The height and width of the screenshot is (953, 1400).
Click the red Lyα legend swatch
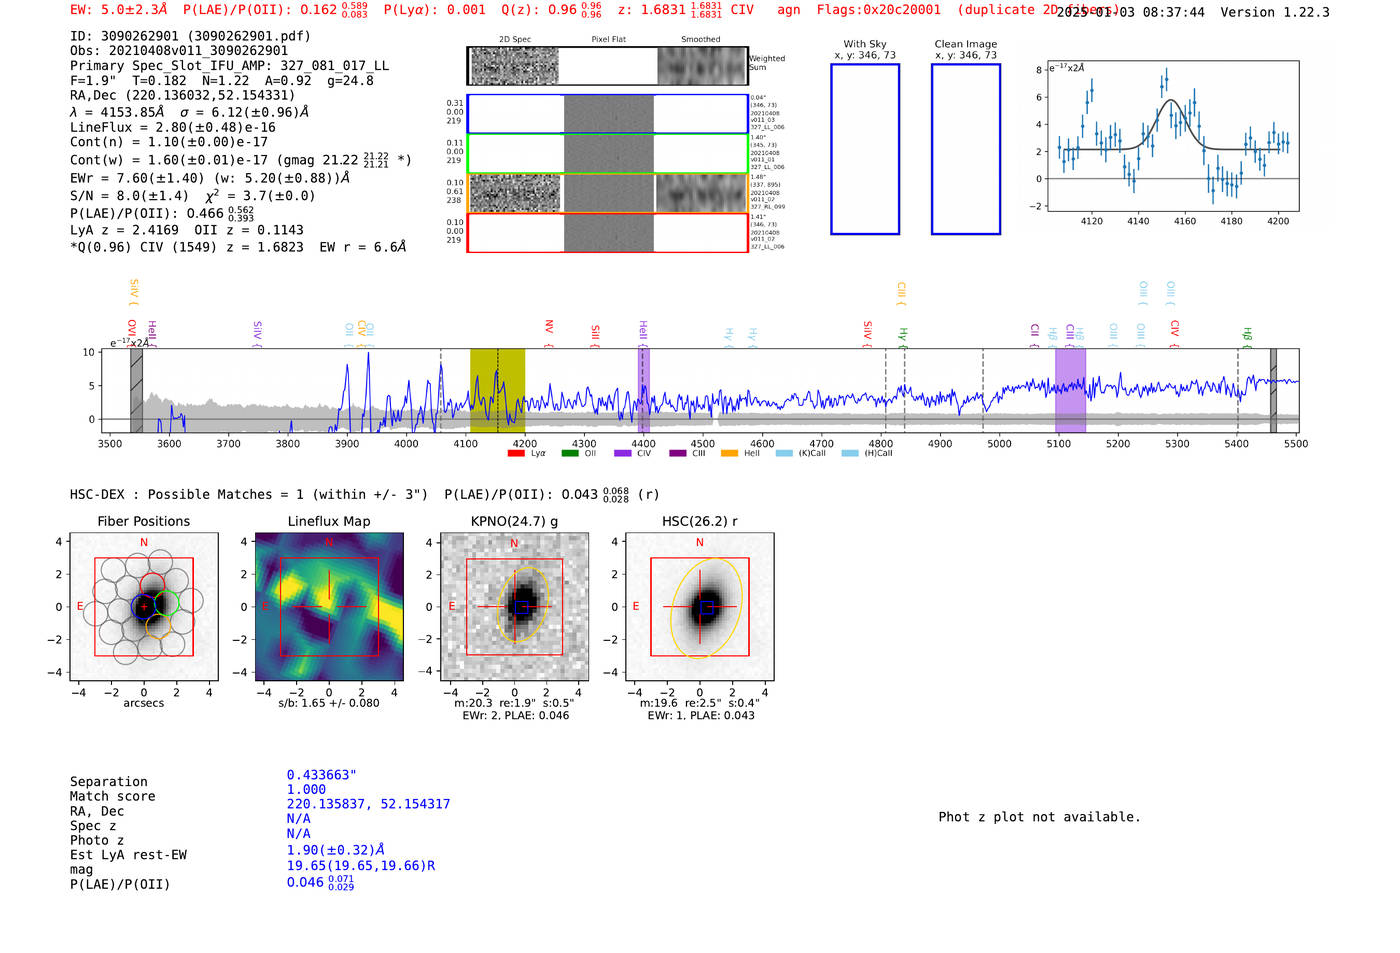point(516,454)
